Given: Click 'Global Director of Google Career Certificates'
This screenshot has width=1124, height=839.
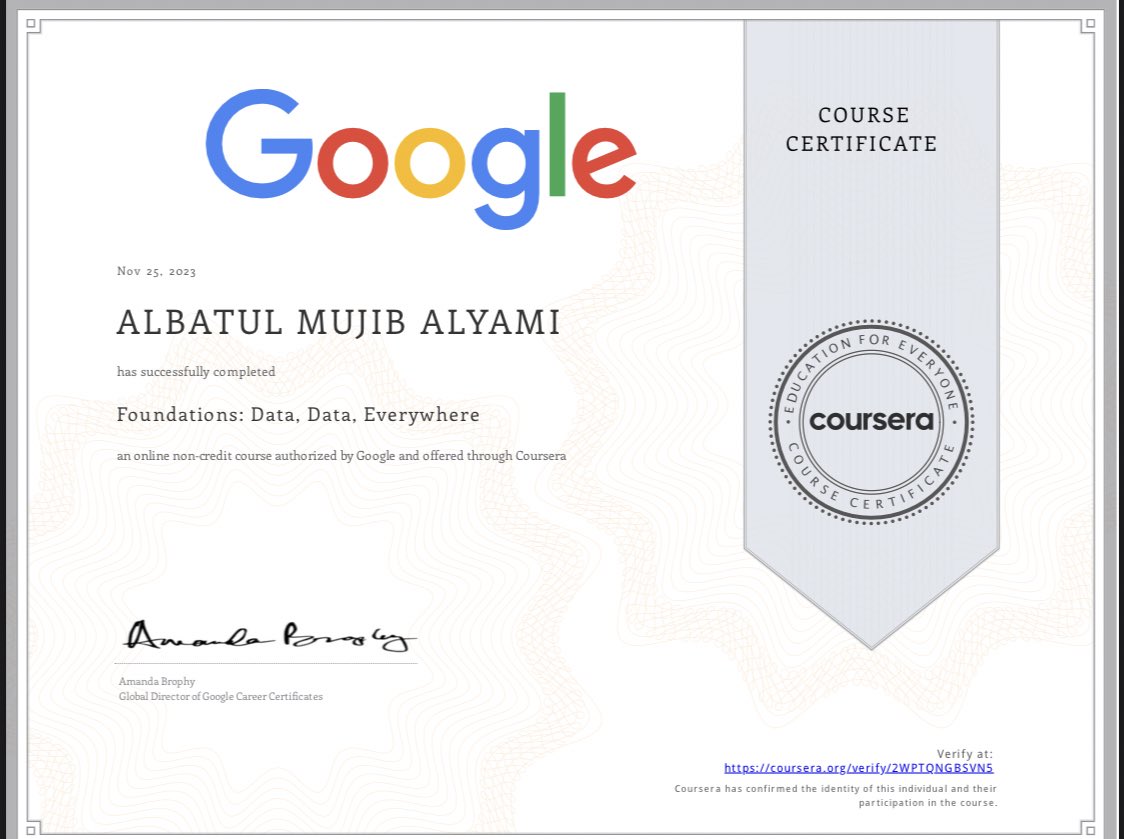Looking at the screenshot, I should coord(221,696).
